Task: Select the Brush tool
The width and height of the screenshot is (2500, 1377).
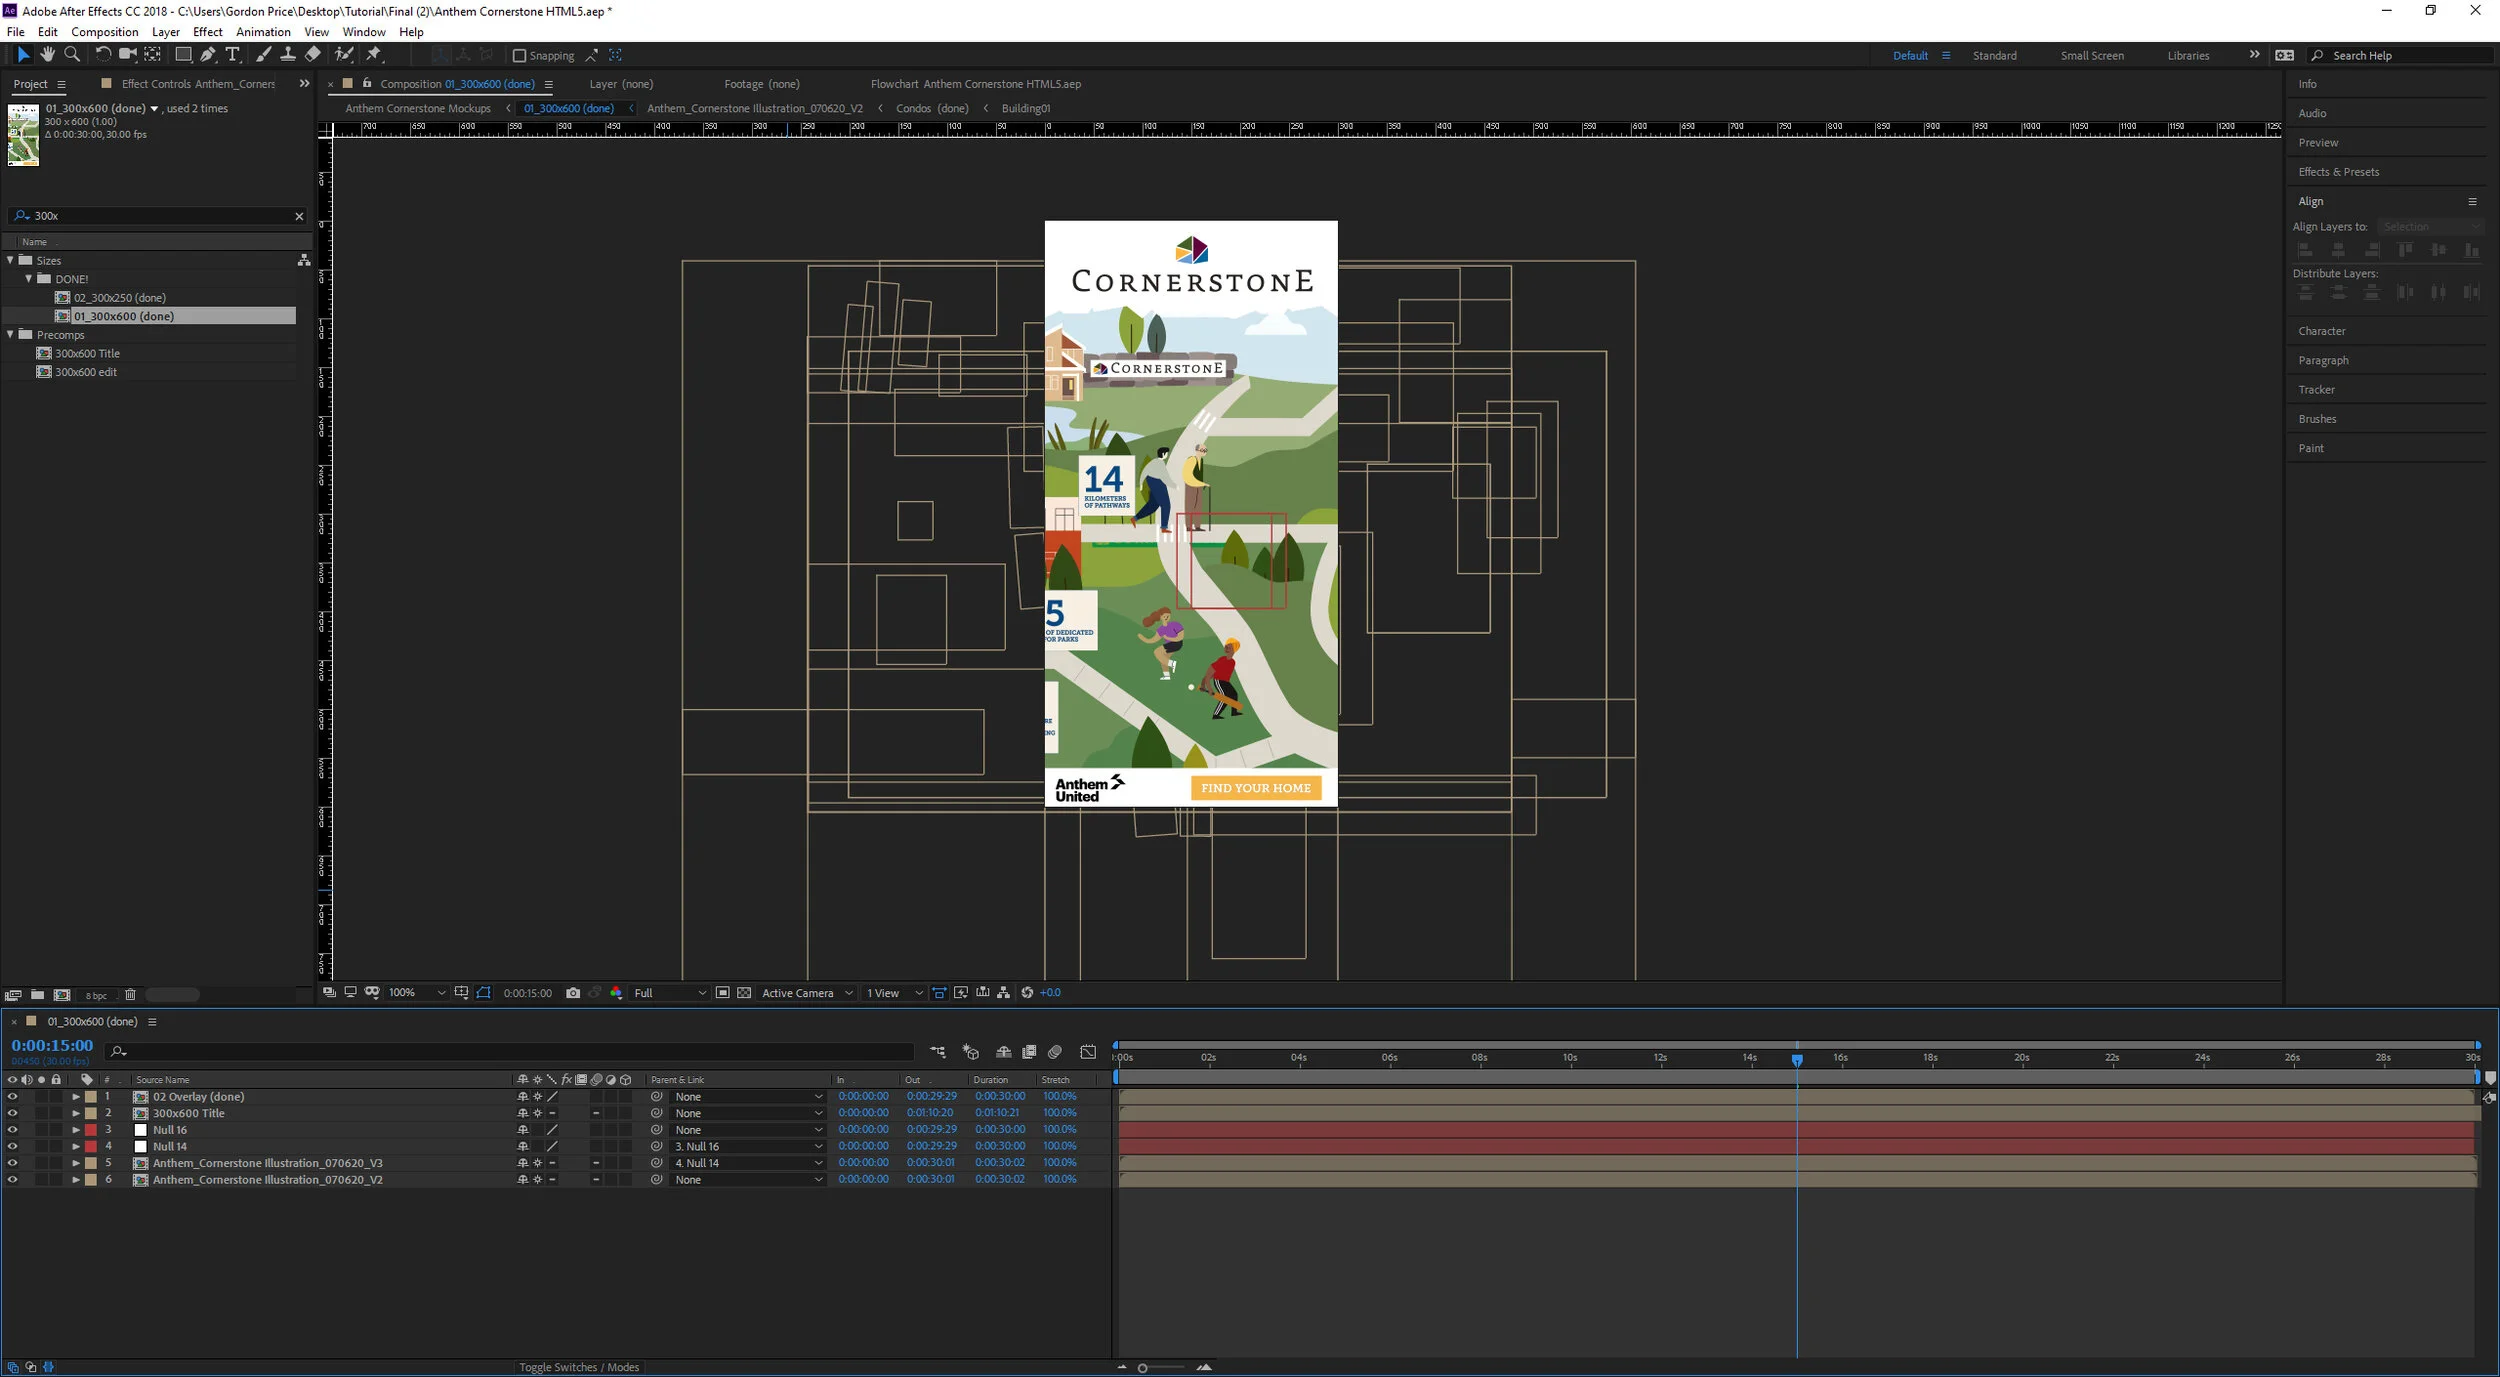Action: pyautogui.click(x=263, y=55)
